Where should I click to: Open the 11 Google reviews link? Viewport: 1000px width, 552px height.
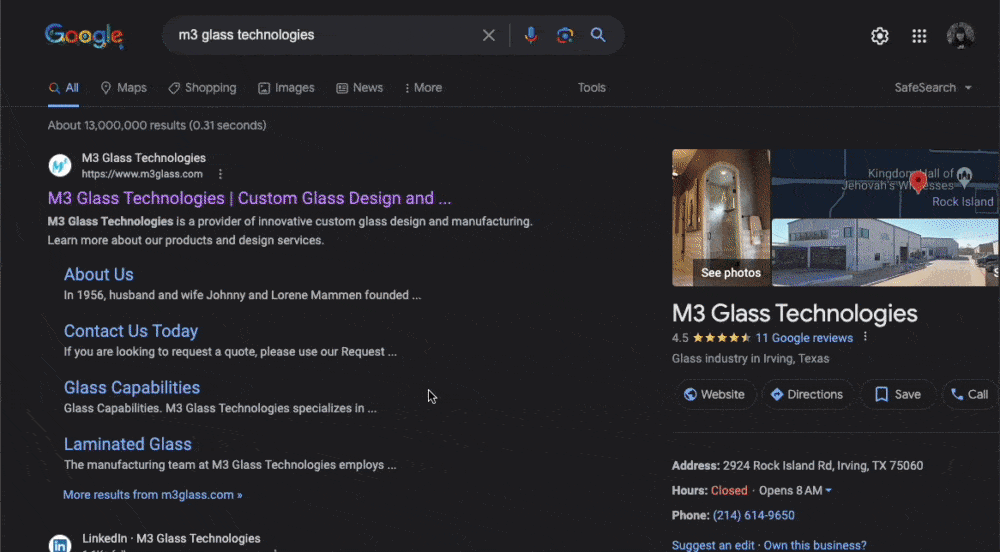[x=804, y=338]
